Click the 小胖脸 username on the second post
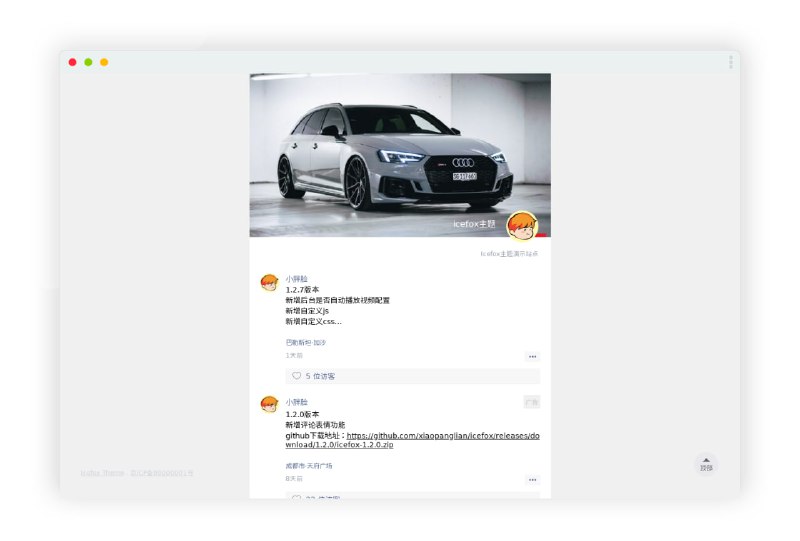 (x=297, y=402)
